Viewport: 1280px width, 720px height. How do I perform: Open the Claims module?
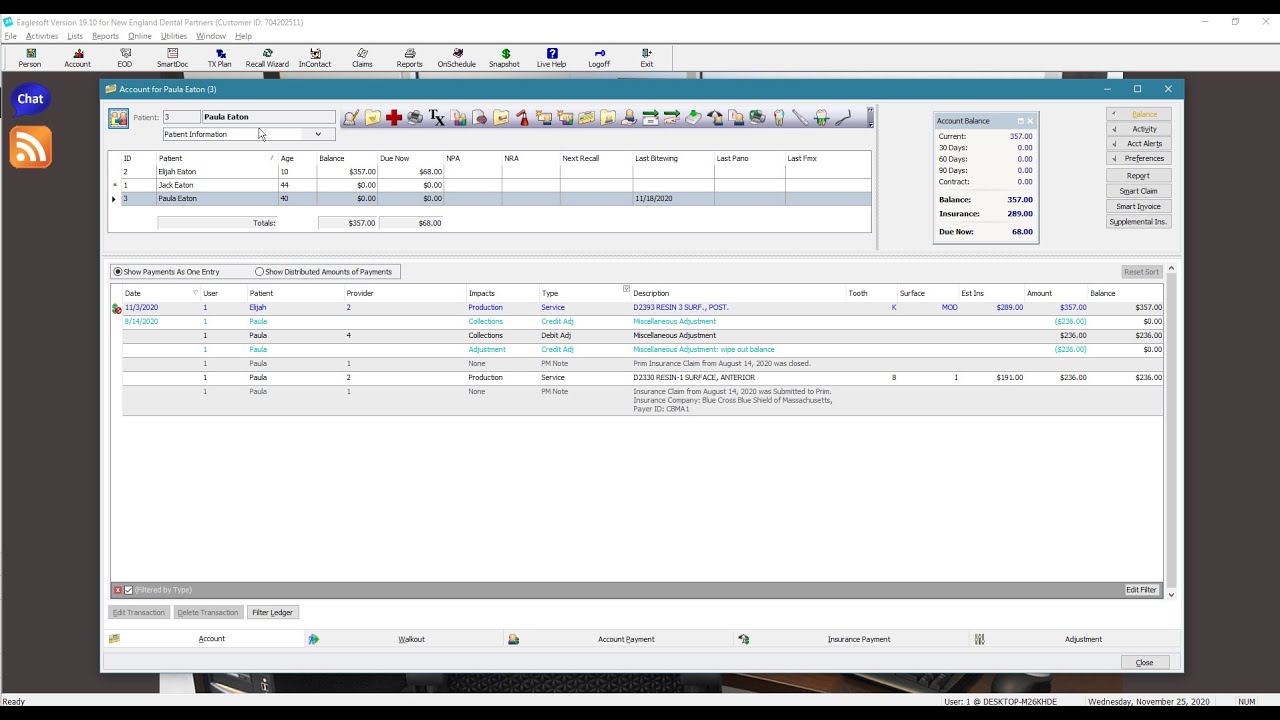362,58
